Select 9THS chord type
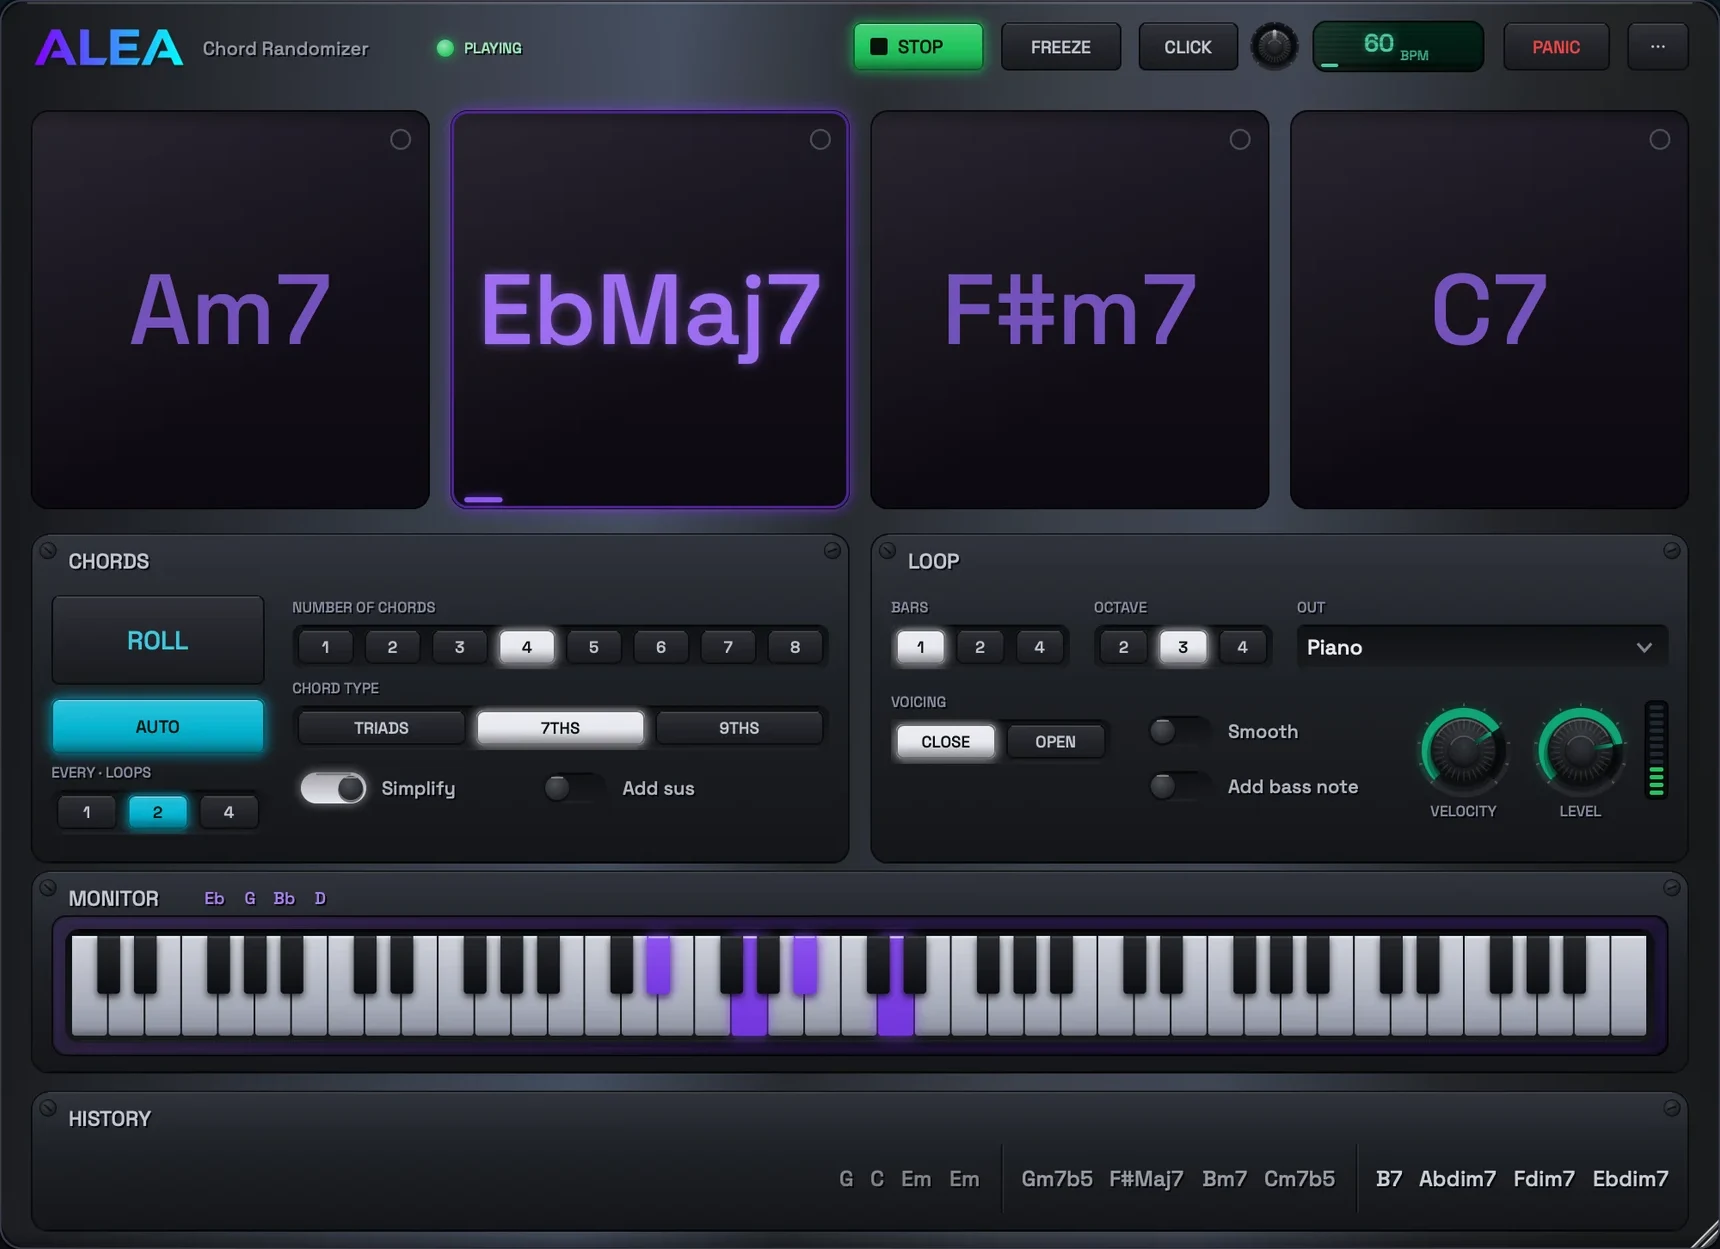 (x=739, y=728)
